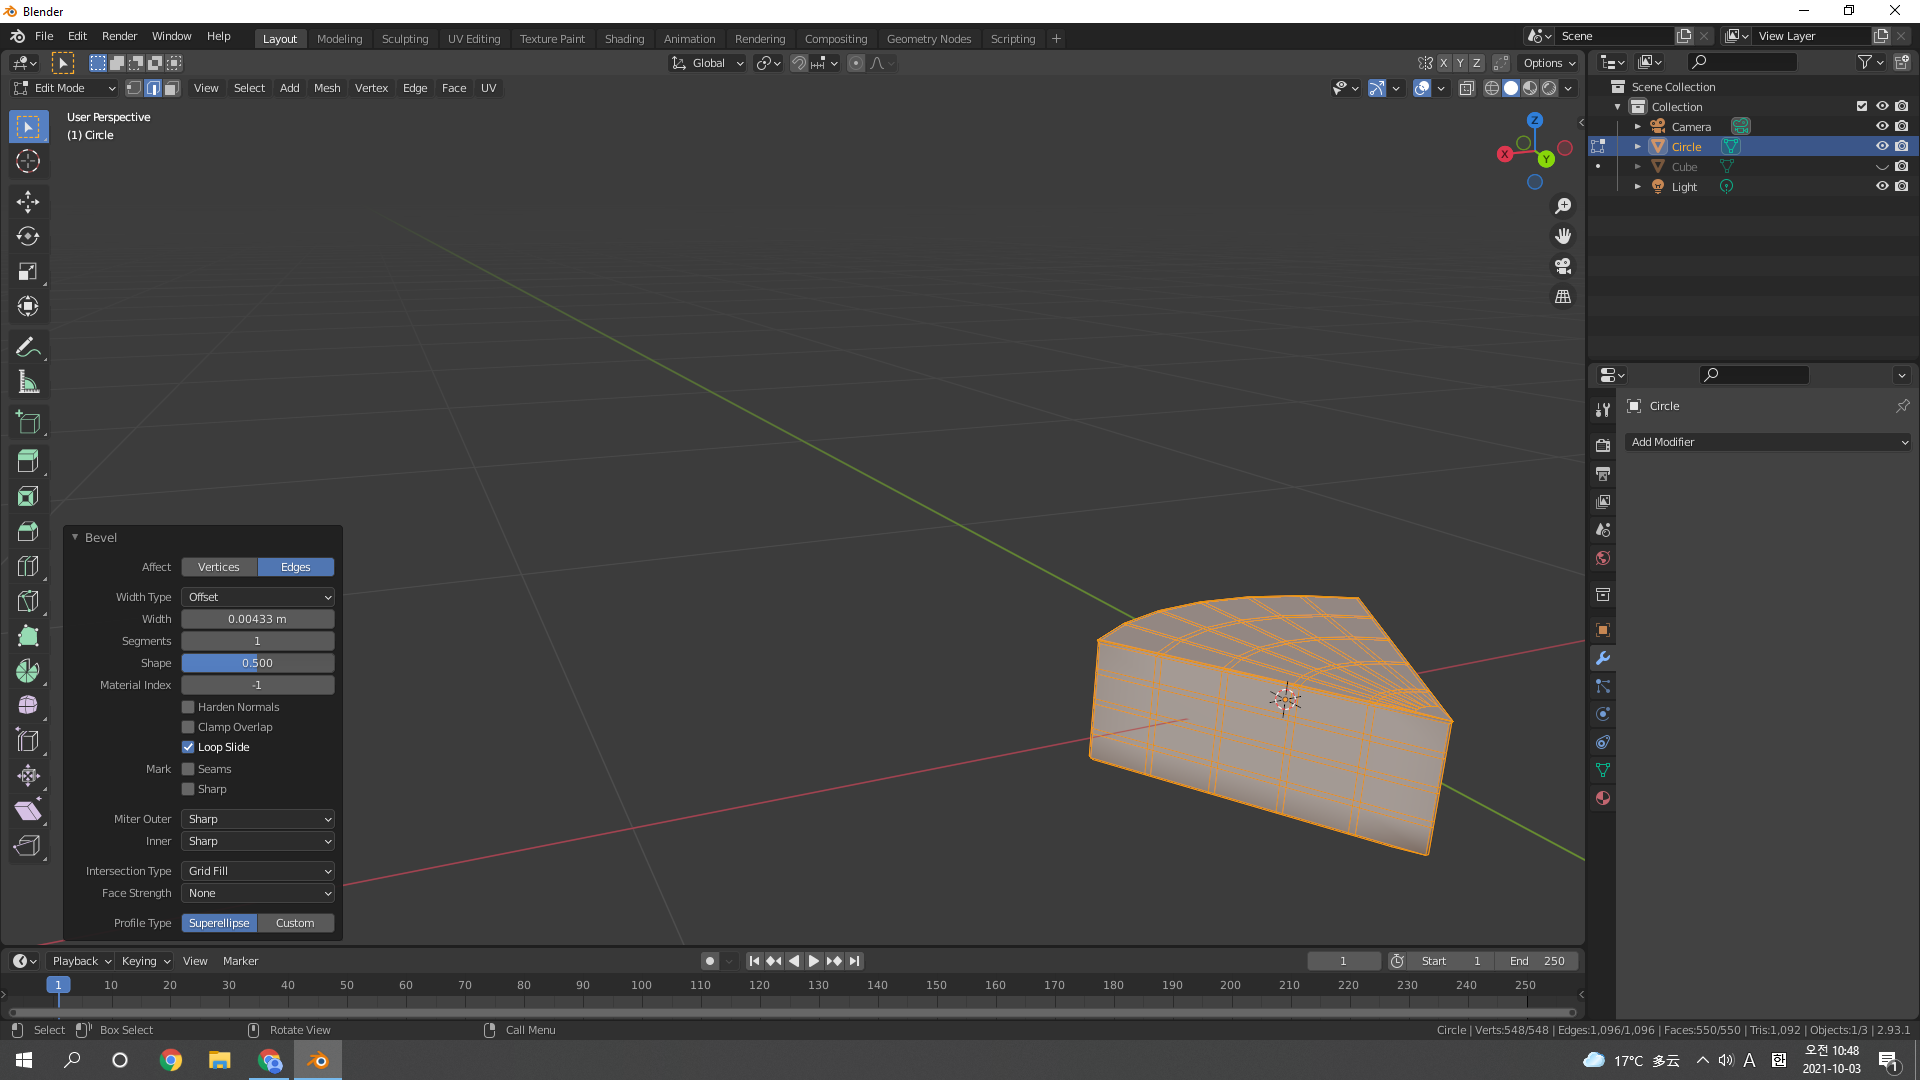Select the Rotate tool in toolbar
The image size is (1920, 1080).
28,236
